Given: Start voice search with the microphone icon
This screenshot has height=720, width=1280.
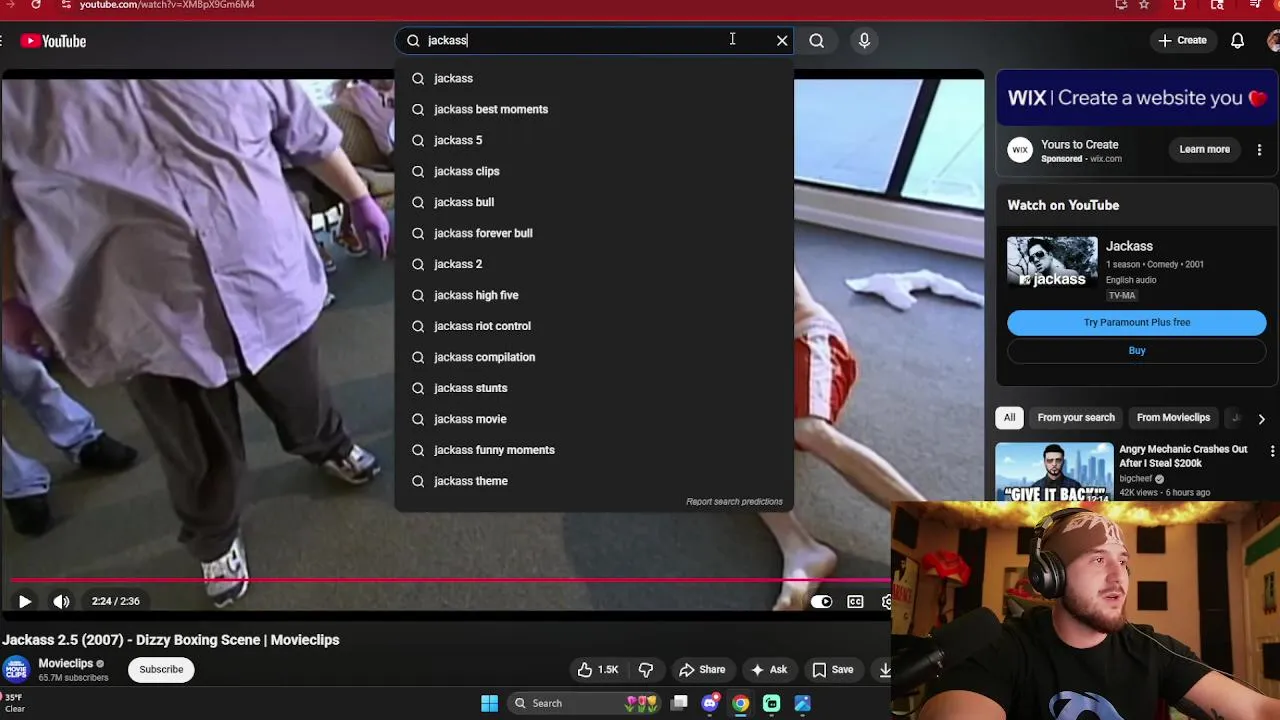Looking at the screenshot, I should tap(864, 41).
